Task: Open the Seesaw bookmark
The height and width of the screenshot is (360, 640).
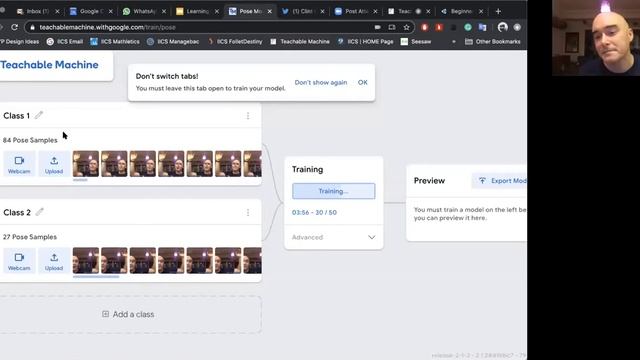Action: tap(416, 42)
